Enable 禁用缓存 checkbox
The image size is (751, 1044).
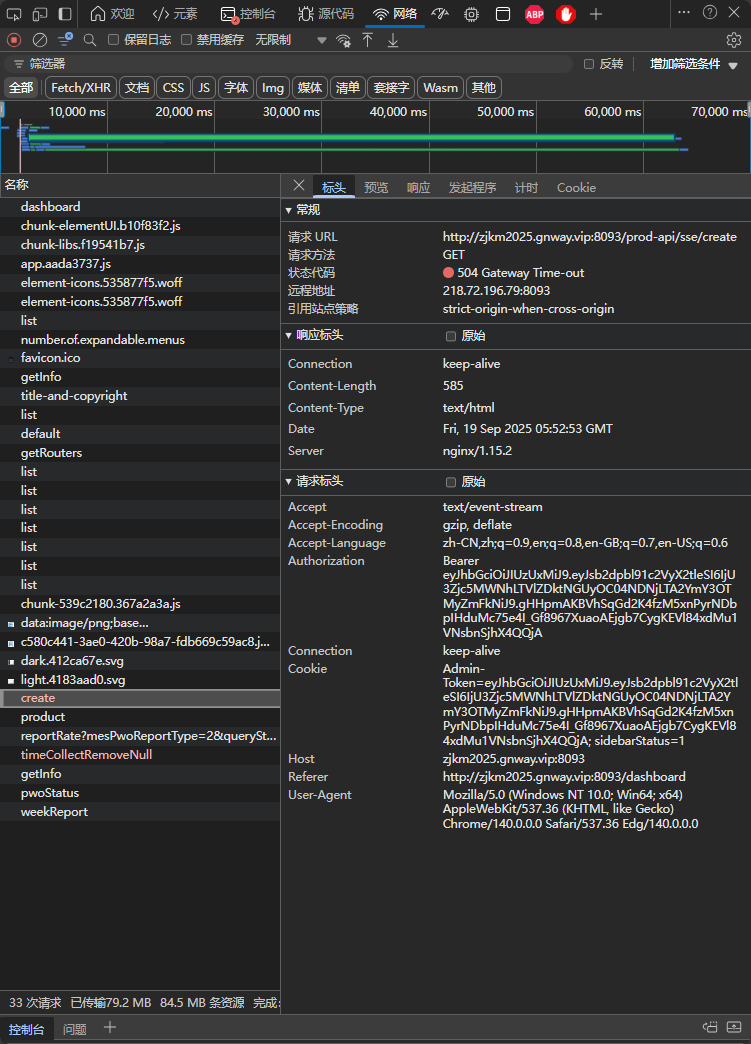[x=186, y=40]
